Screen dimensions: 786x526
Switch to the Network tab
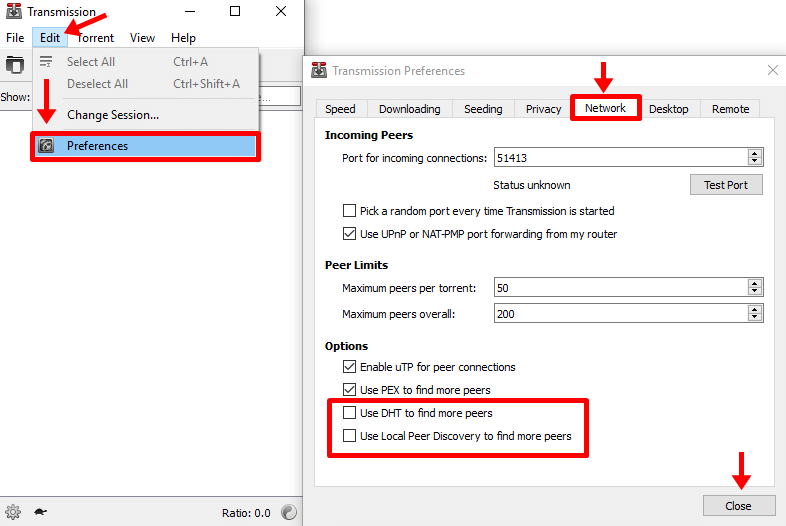tap(606, 108)
